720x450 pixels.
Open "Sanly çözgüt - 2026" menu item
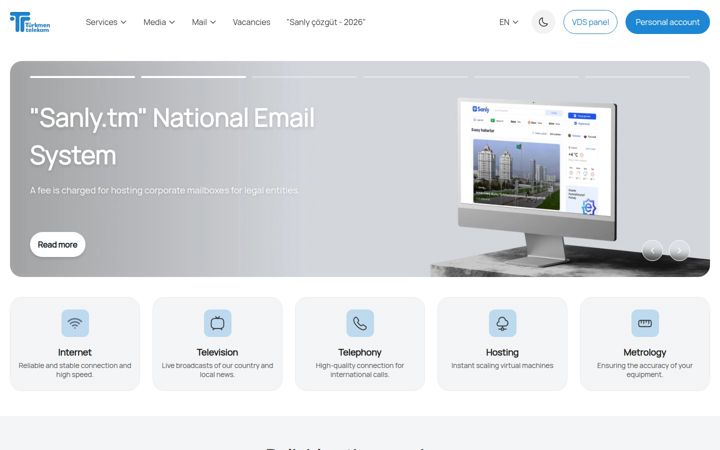tap(326, 22)
